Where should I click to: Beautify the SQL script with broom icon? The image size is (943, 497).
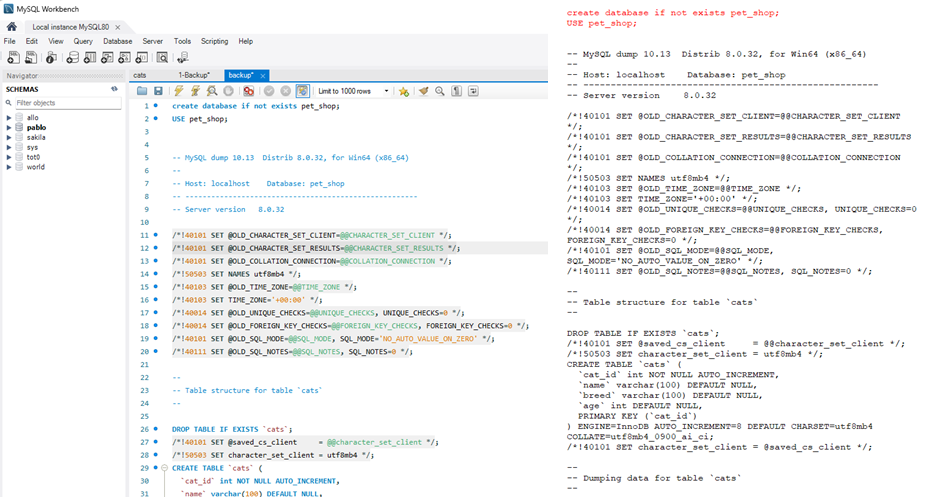(x=423, y=91)
